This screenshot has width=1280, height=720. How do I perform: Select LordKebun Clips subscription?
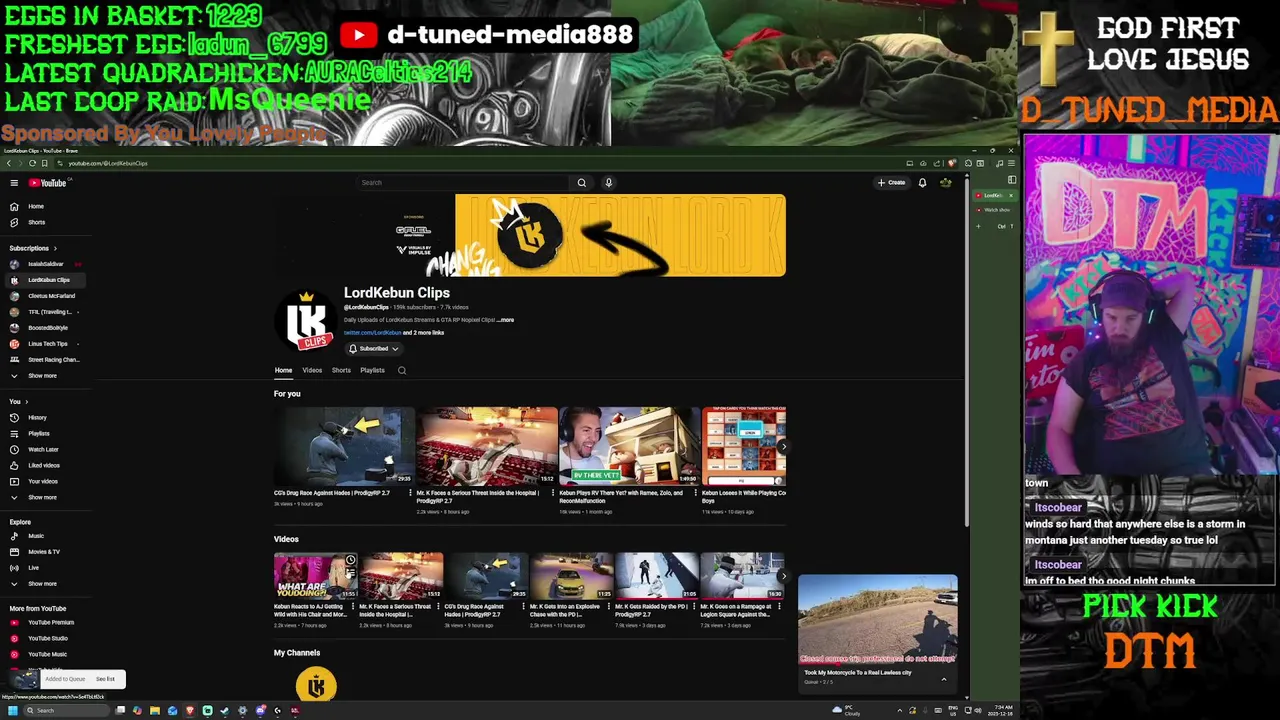tap(45, 280)
